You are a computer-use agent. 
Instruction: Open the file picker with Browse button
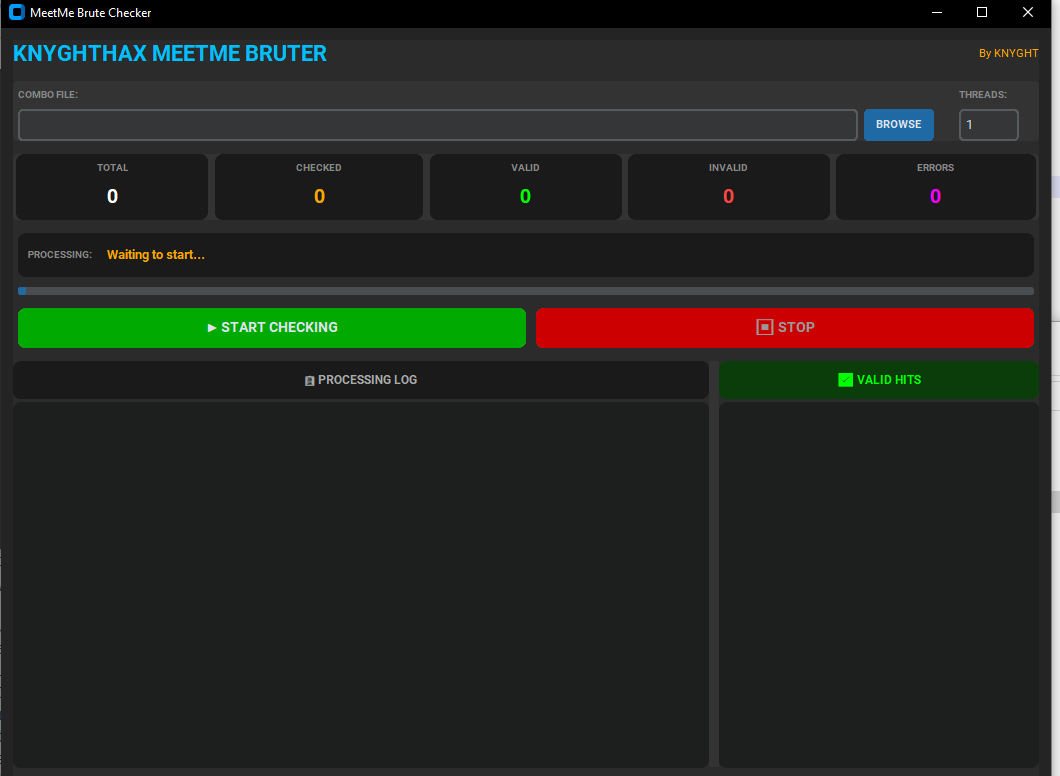click(898, 124)
